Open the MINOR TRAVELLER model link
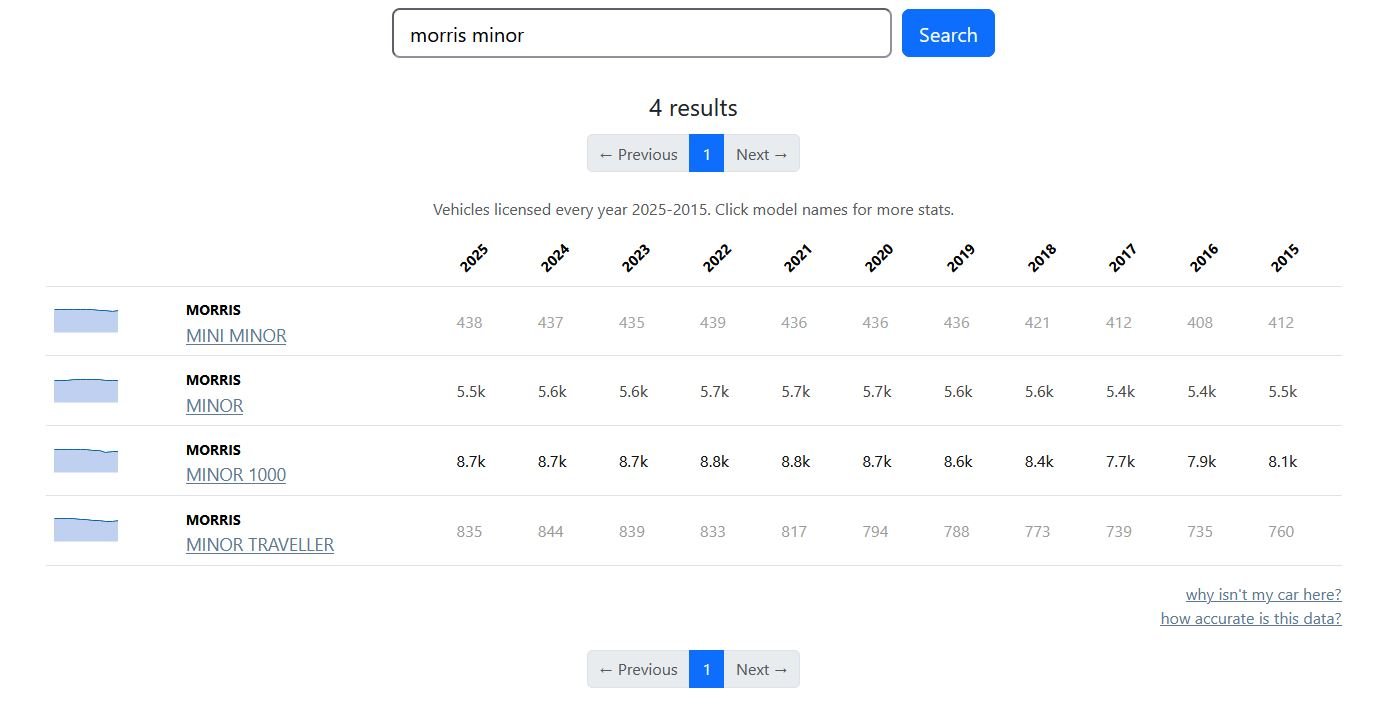 260,545
